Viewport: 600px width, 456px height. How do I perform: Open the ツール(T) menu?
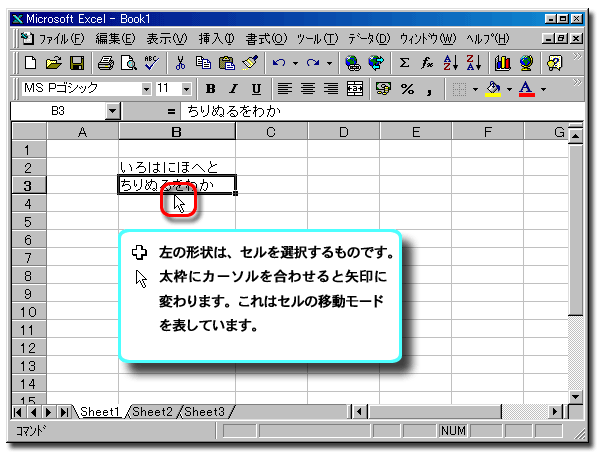pos(317,39)
